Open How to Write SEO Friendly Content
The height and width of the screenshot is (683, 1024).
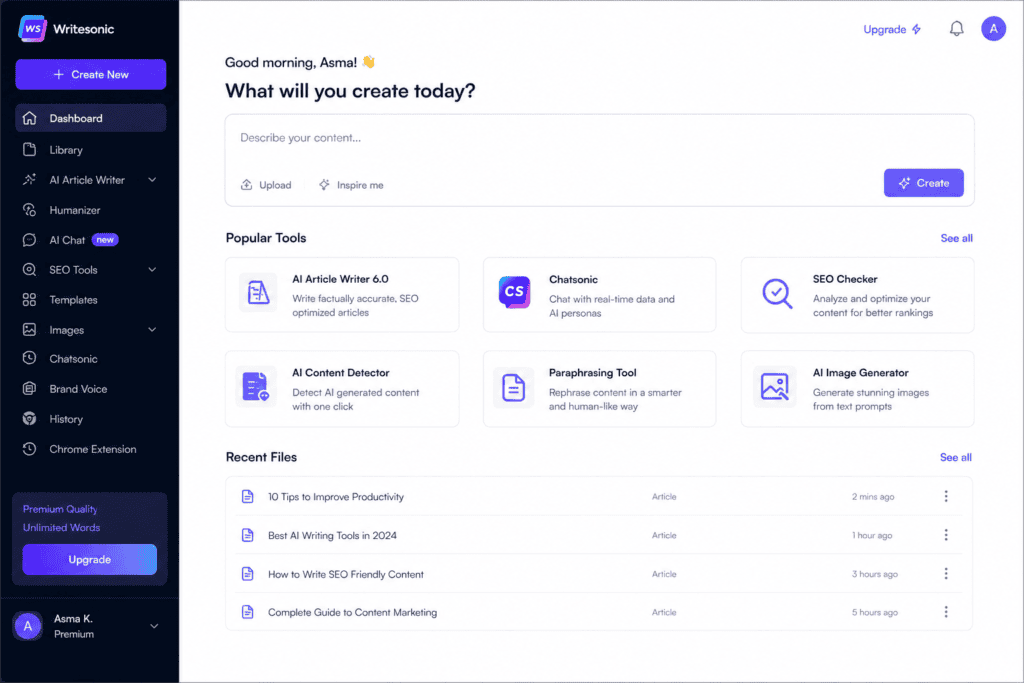coord(346,574)
